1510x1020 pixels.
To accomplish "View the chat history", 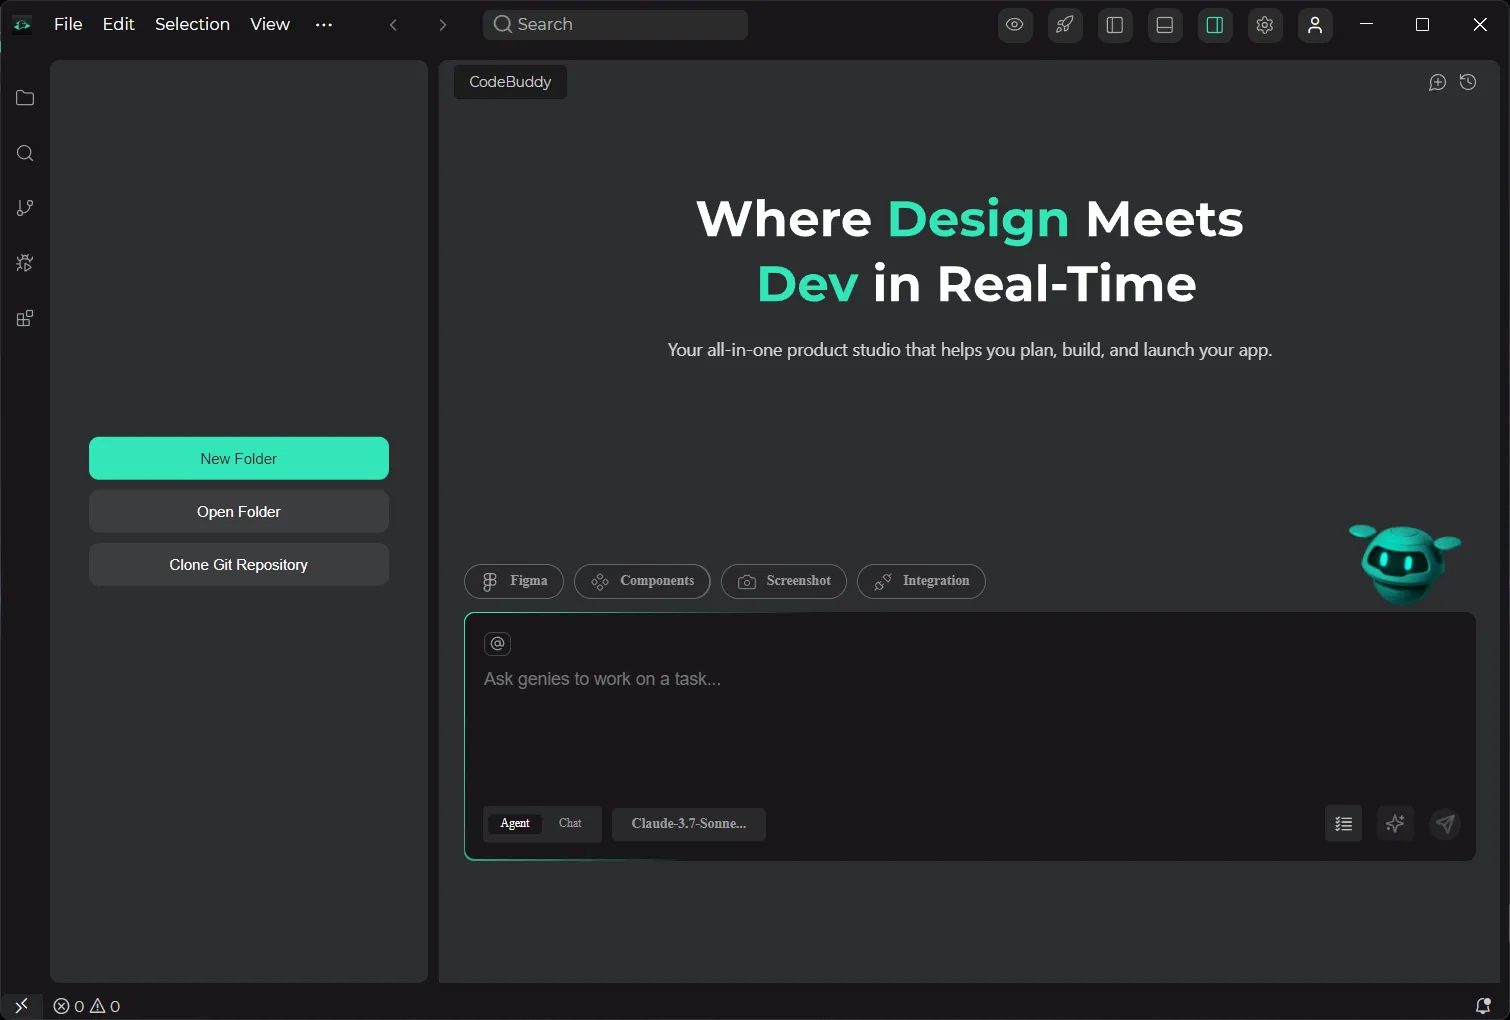I will coord(1467,82).
